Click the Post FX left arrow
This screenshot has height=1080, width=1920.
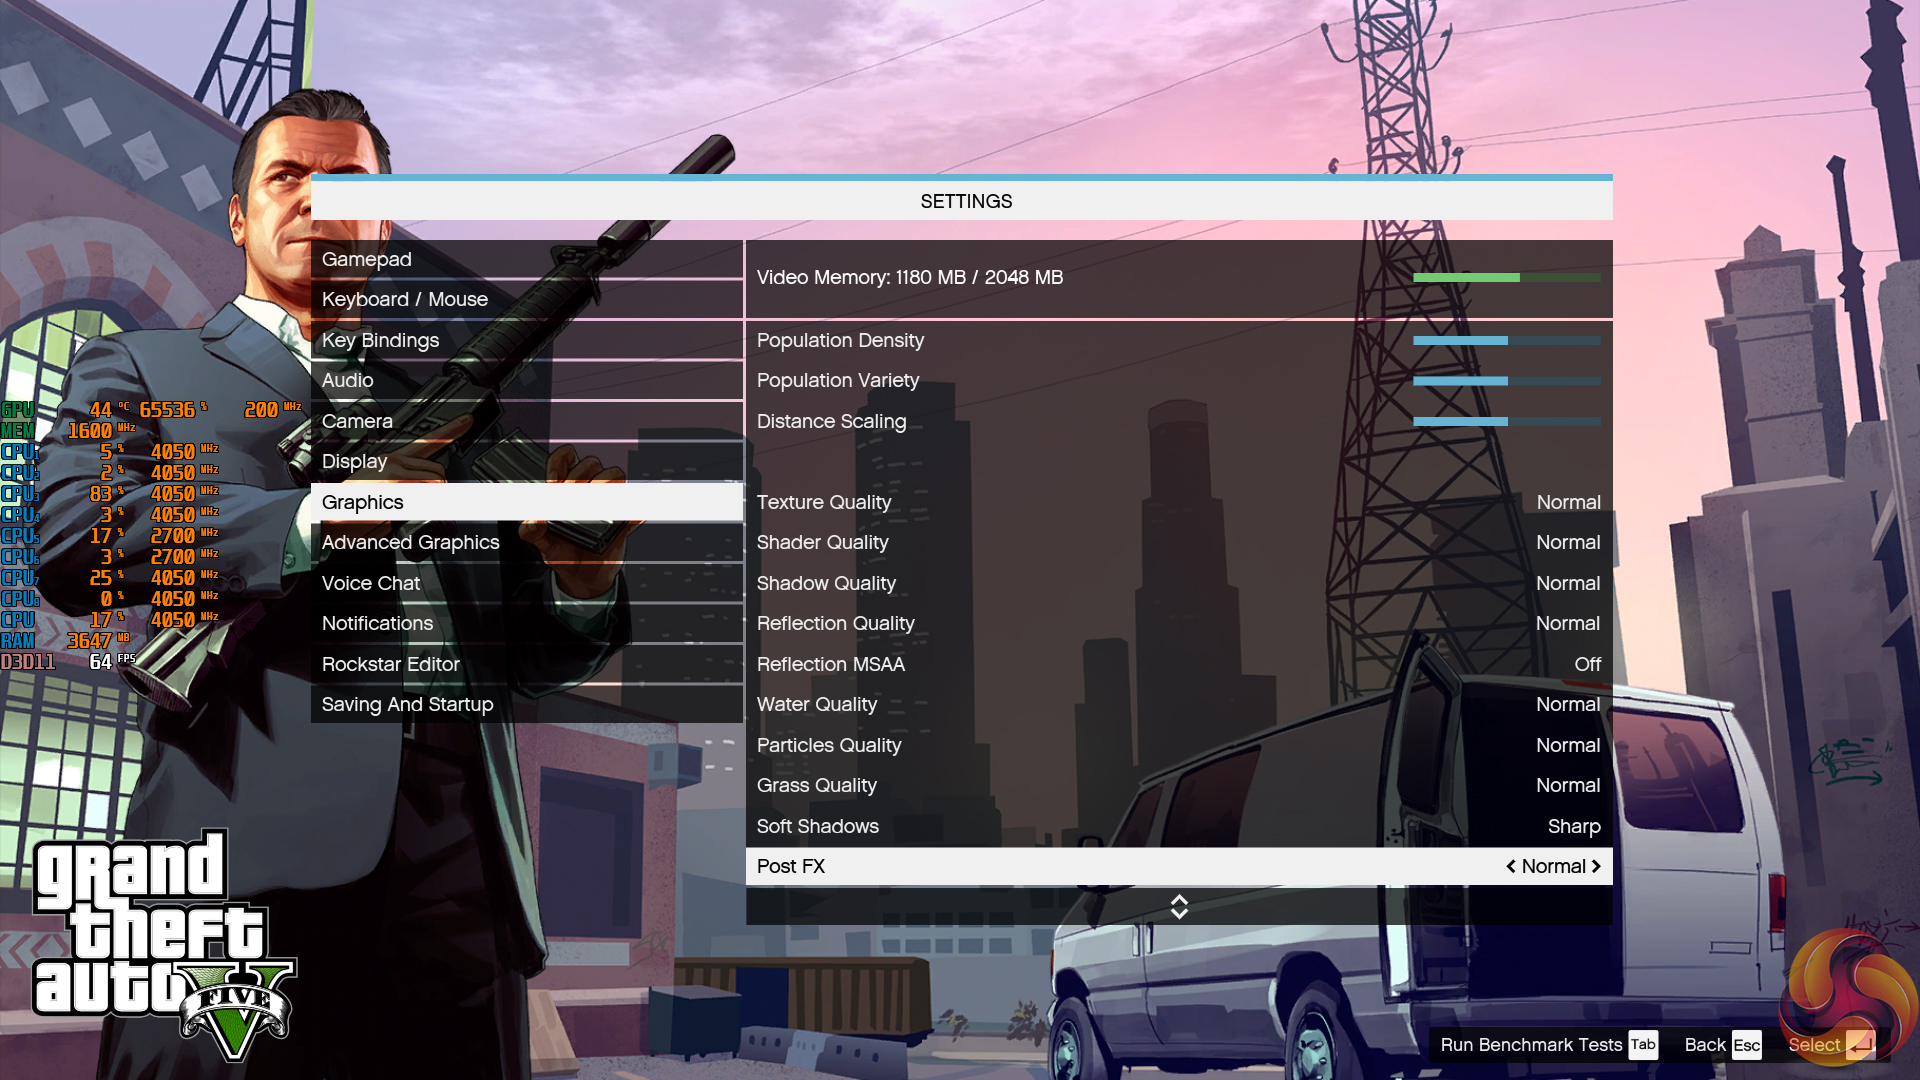[x=1511, y=866]
